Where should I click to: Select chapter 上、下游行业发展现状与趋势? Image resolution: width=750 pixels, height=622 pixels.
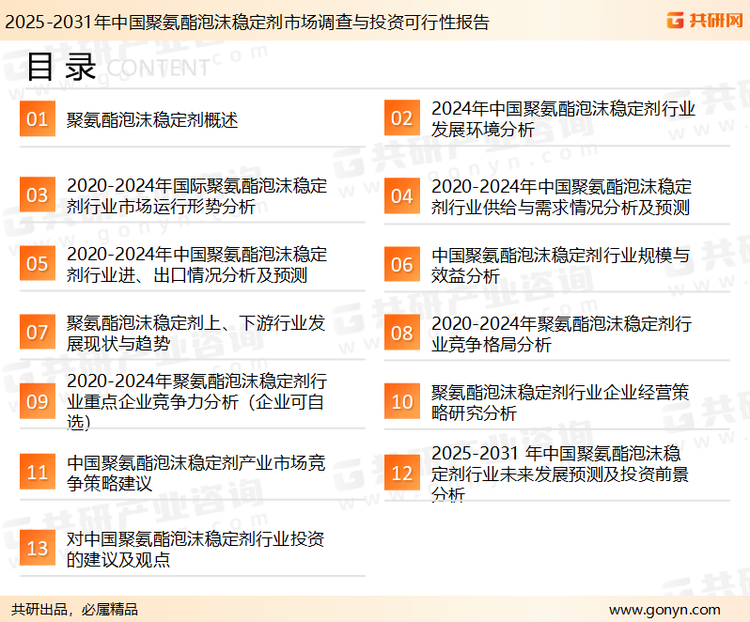[x=196, y=333]
